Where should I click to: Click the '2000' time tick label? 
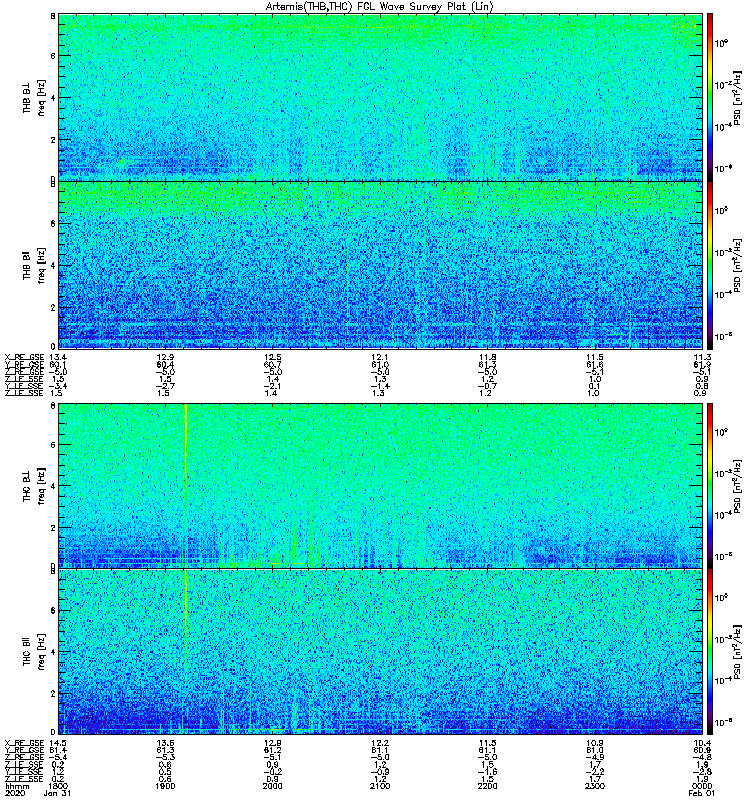(x=272, y=786)
